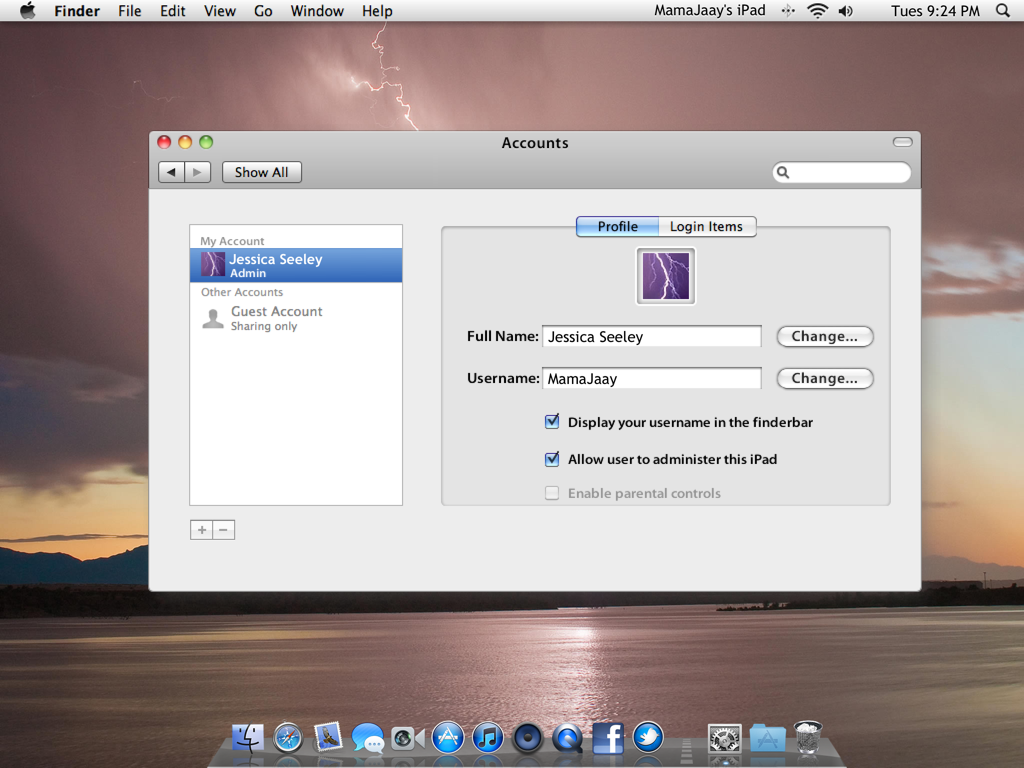Launch iTunes from the dock
1024x768 pixels.
487,738
